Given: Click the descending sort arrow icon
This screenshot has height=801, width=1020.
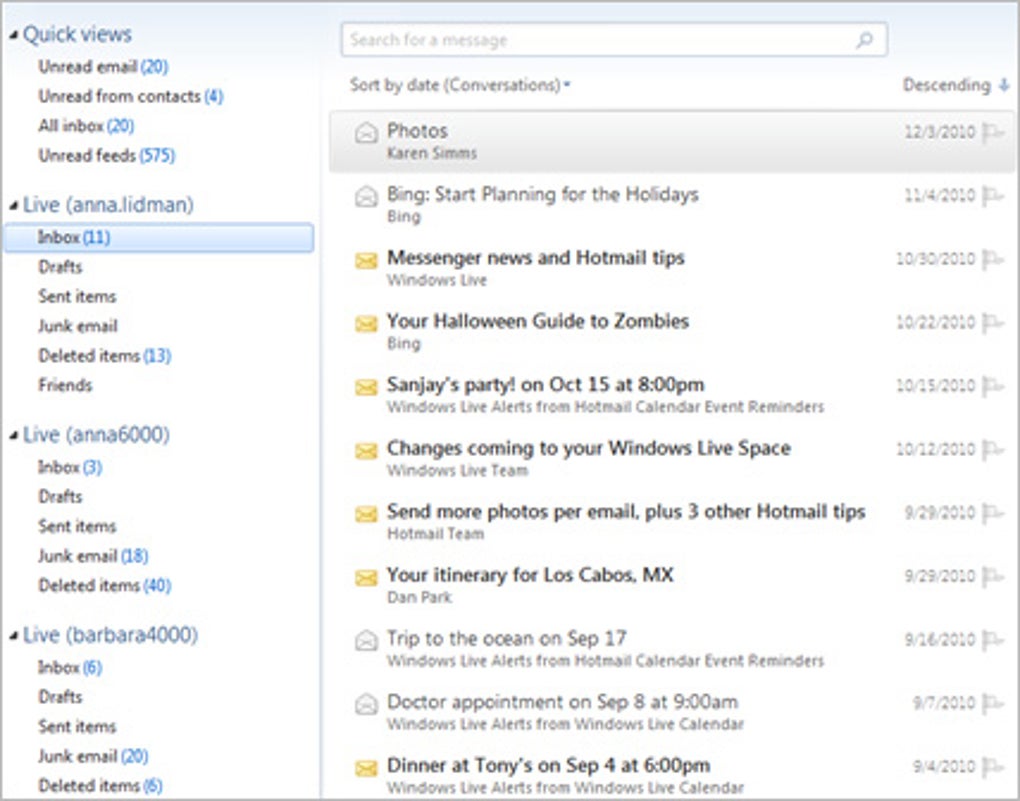Looking at the screenshot, I should 1004,86.
